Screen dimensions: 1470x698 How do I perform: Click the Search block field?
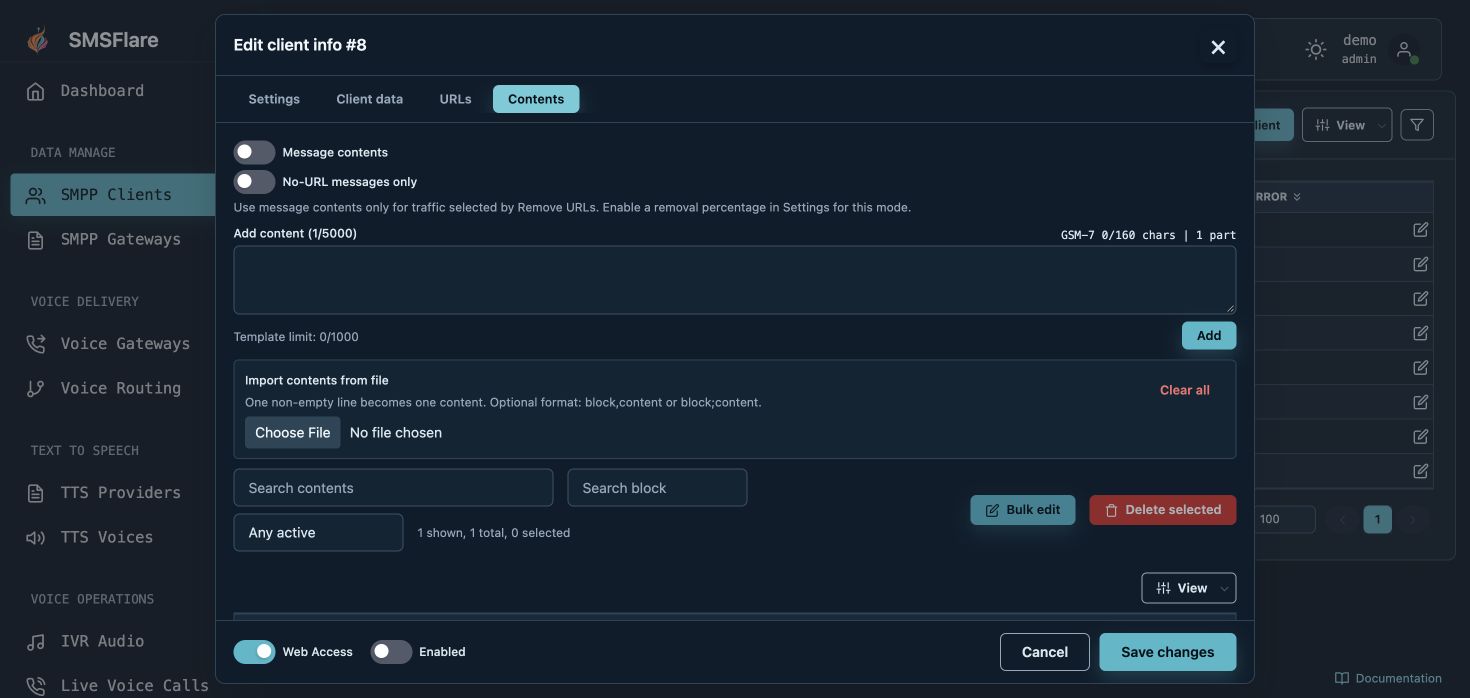(x=657, y=488)
